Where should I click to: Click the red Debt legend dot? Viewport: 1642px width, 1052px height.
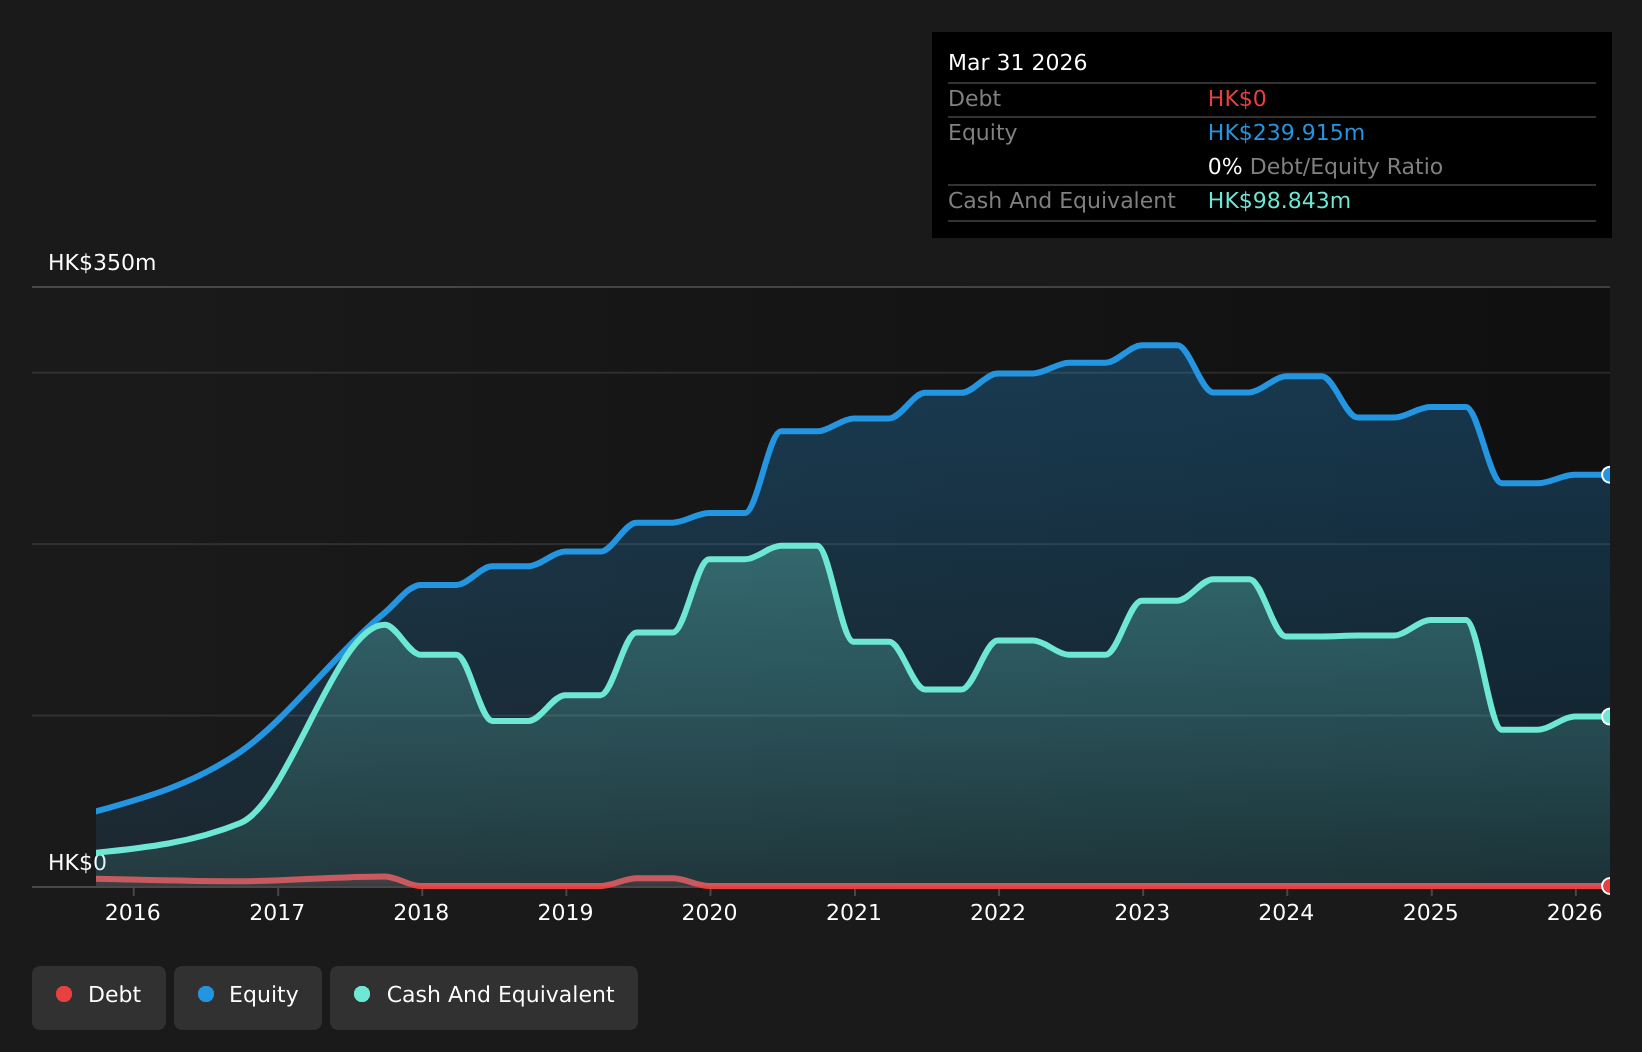tap(64, 994)
